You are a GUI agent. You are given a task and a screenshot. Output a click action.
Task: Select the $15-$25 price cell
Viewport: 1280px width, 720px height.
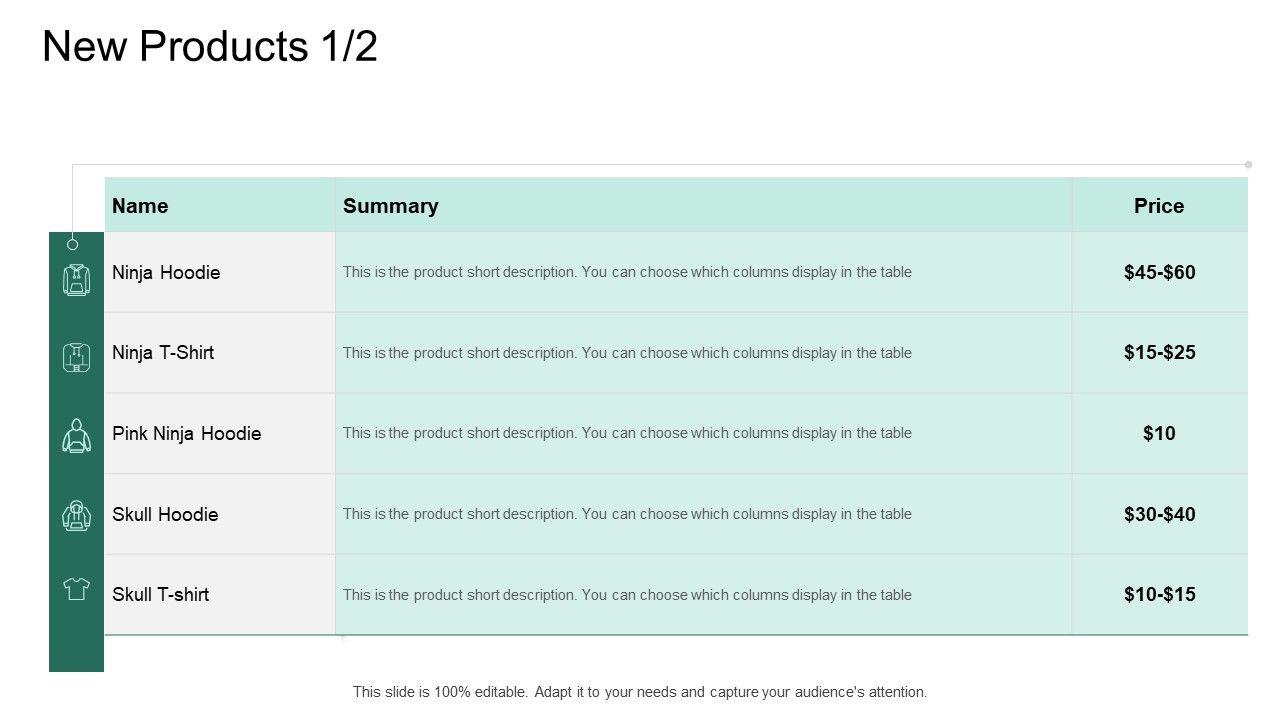(x=1159, y=352)
